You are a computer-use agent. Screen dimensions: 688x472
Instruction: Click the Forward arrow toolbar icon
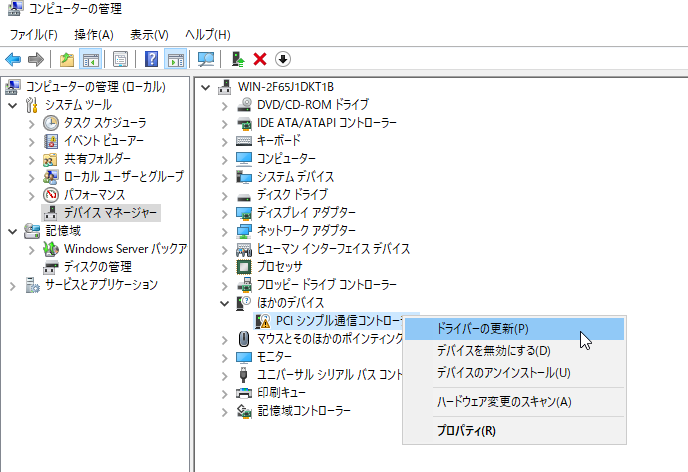[36, 59]
